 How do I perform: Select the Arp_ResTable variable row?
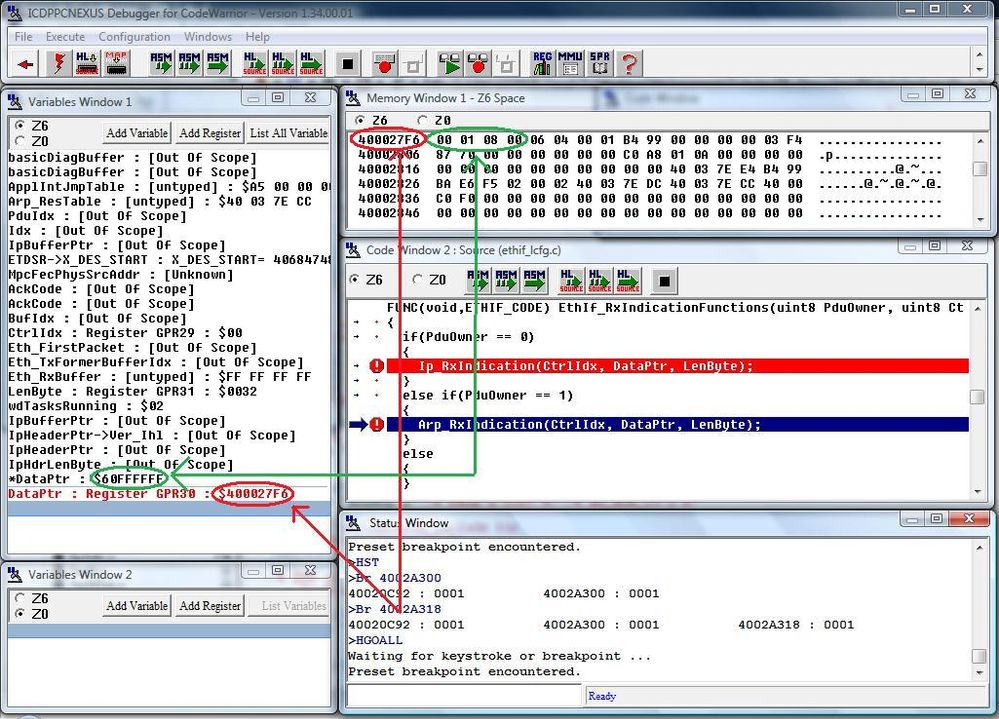point(169,201)
